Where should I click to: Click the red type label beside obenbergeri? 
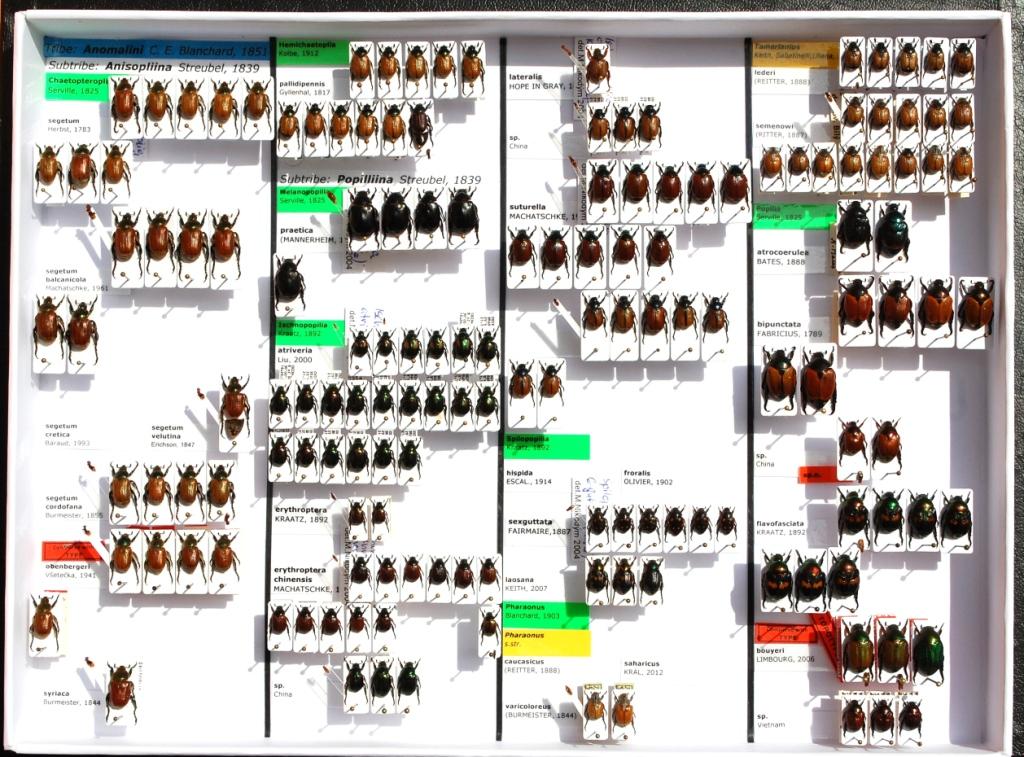click(71, 551)
